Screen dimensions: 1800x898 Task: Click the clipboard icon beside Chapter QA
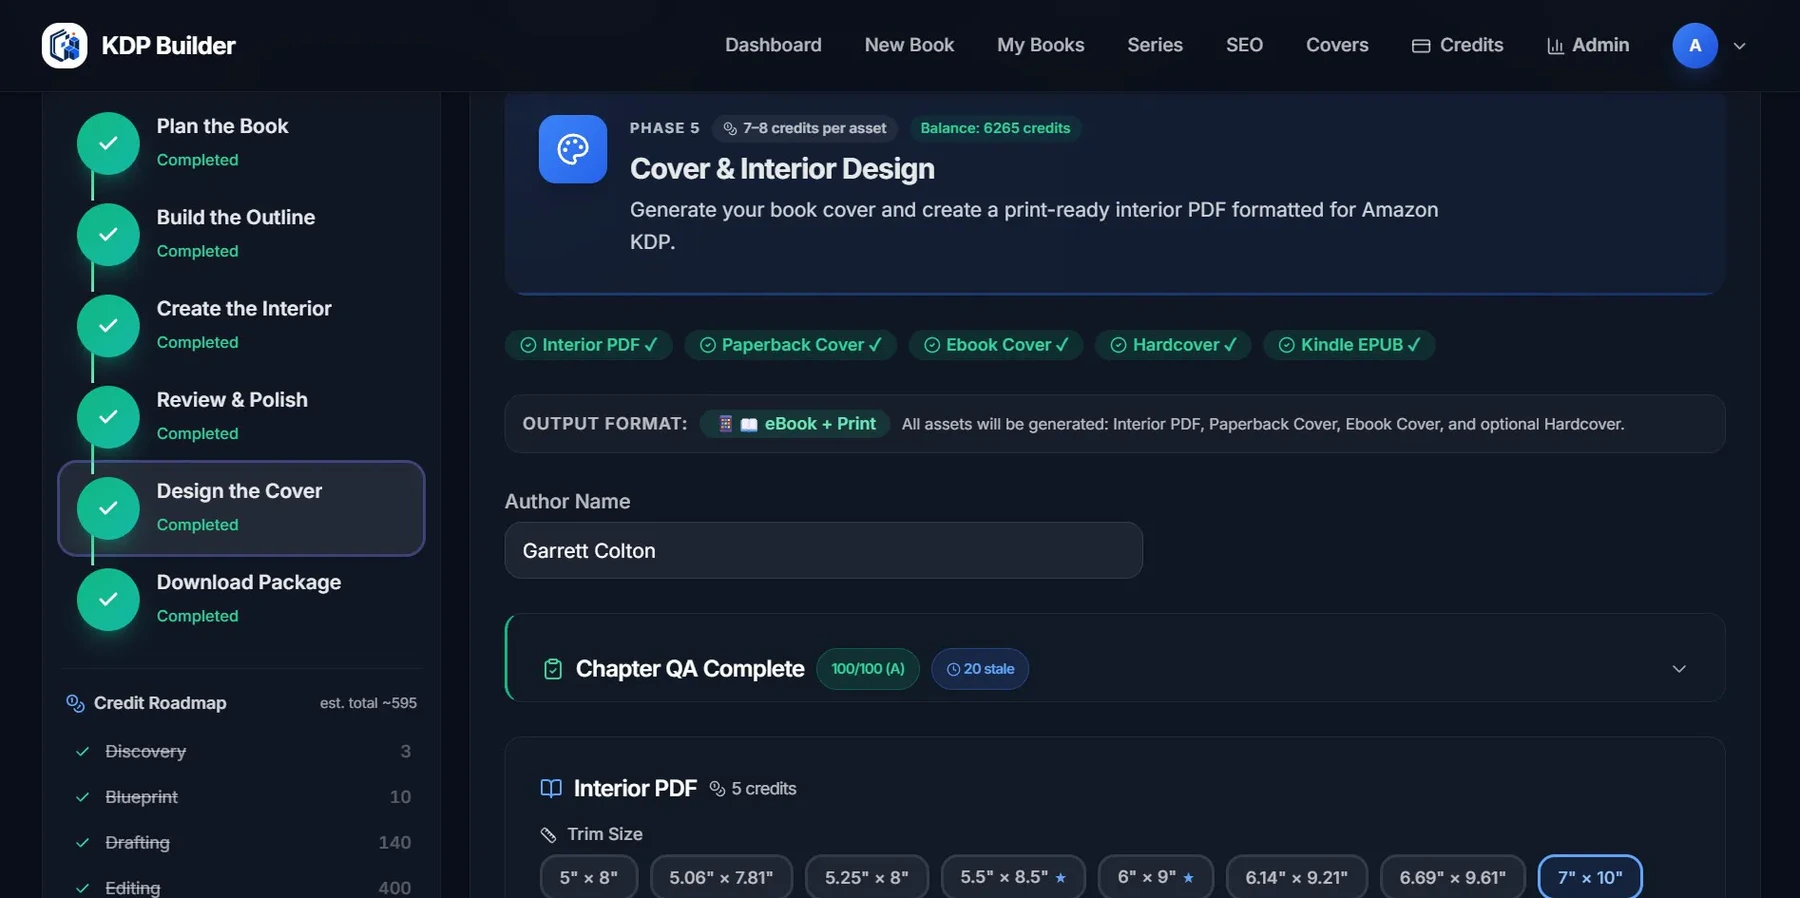553,669
